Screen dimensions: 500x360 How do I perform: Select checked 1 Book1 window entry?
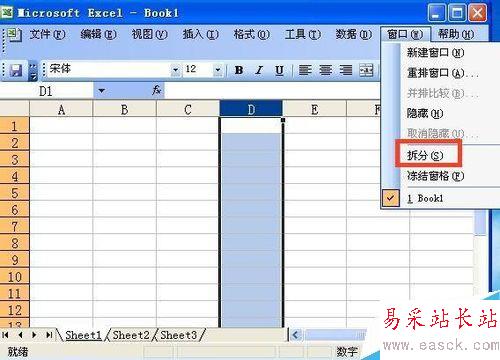pyautogui.click(x=440, y=199)
